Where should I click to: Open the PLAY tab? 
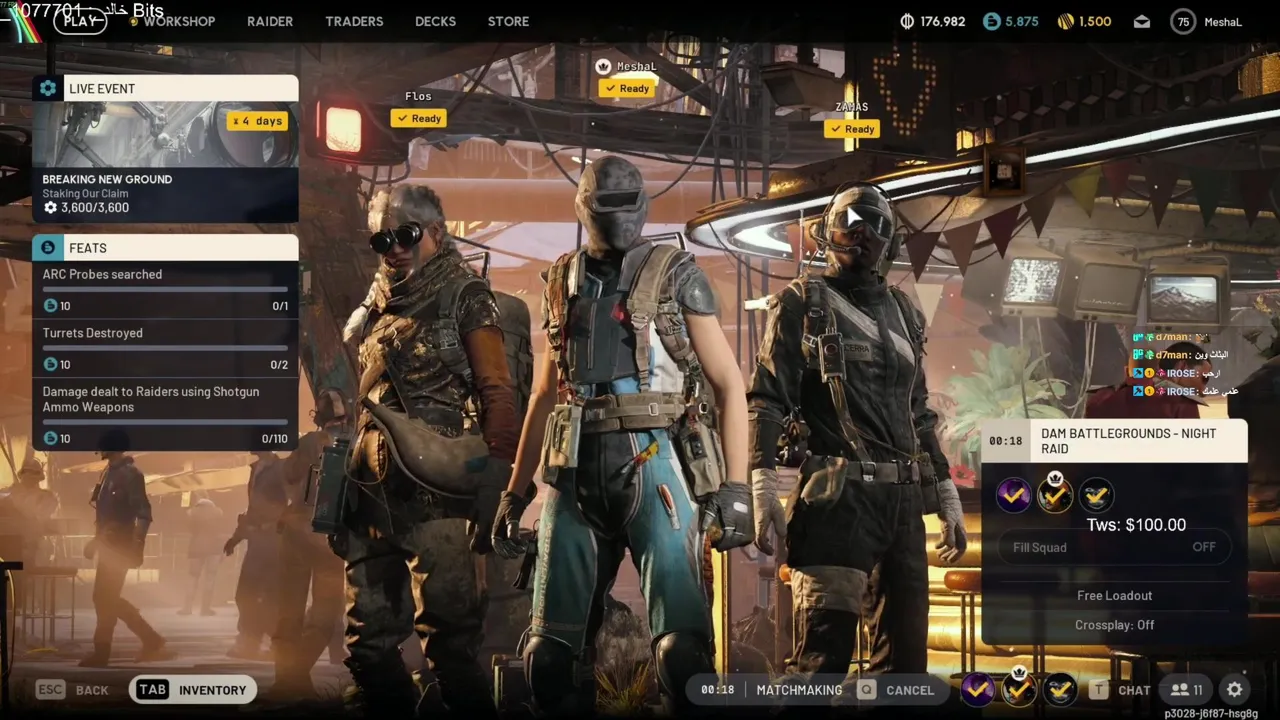click(80, 21)
